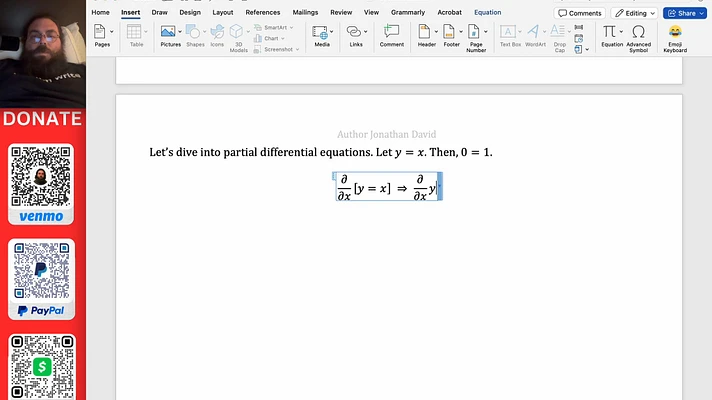Click the Venmo QR code

coord(41,177)
